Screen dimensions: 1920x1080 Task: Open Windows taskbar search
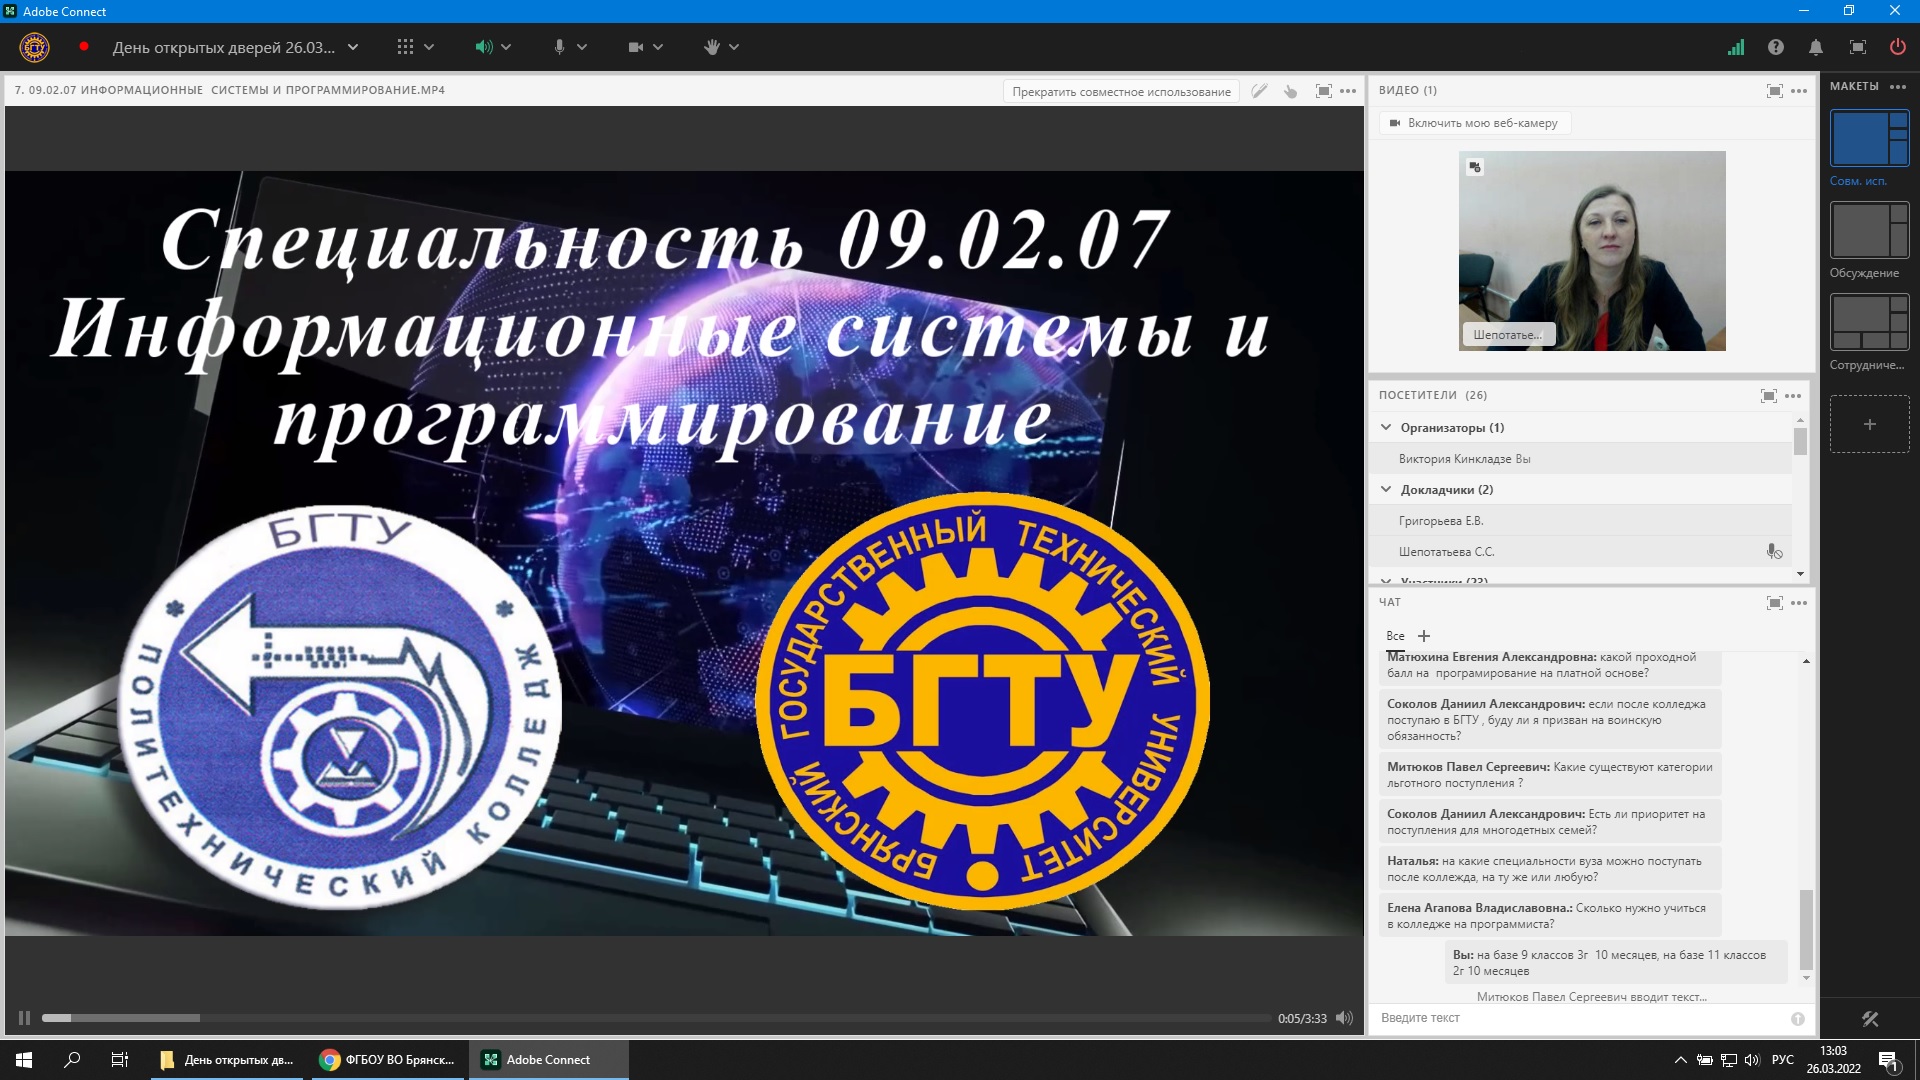coord(72,1060)
